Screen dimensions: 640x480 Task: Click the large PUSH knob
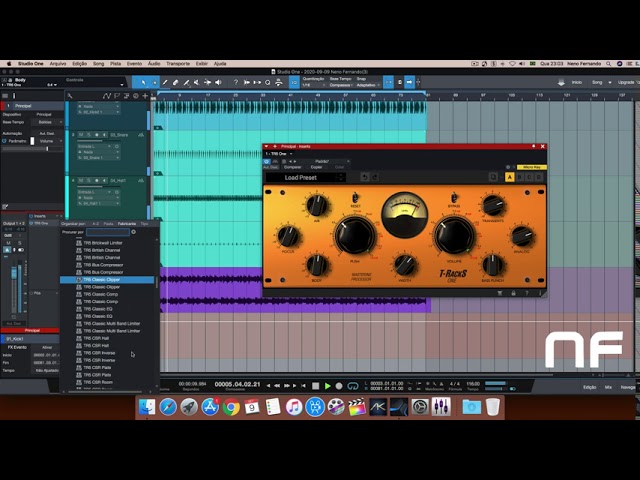click(x=354, y=236)
